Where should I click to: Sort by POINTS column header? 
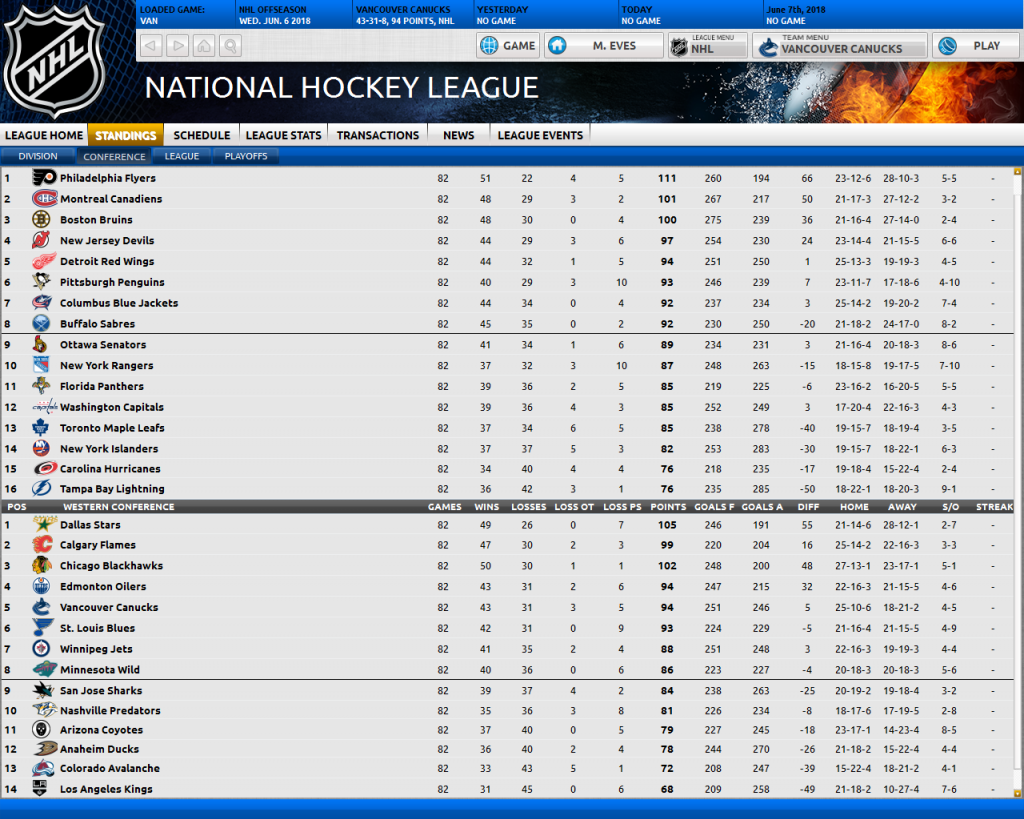(x=668, y=507)
